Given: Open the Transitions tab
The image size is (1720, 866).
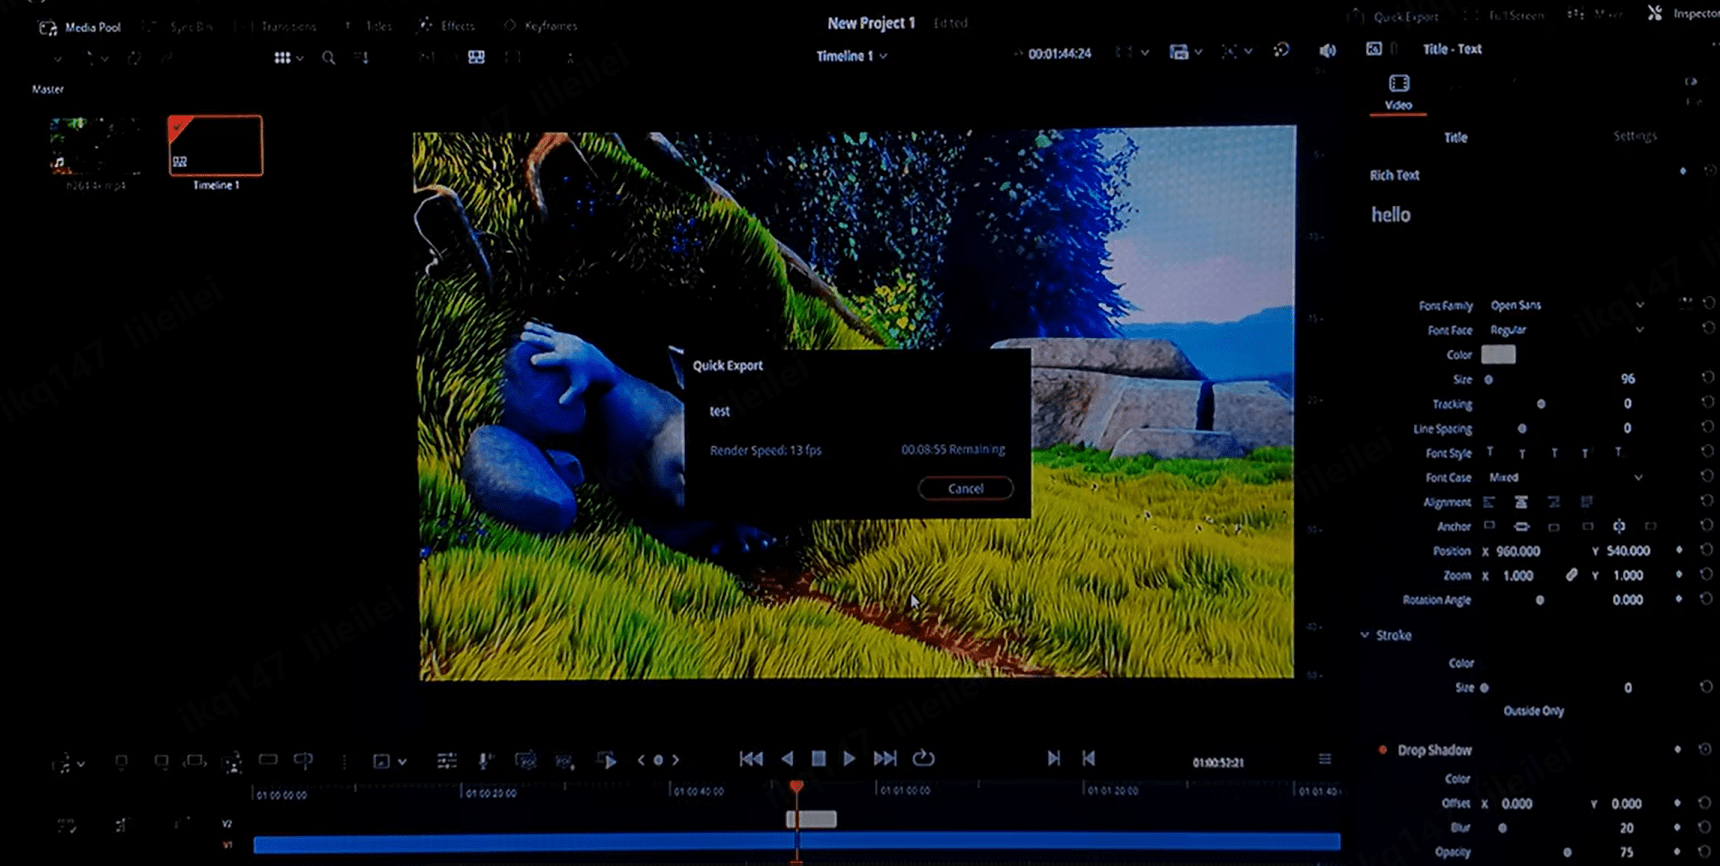Looking at the screenshot, I should 277,27.
